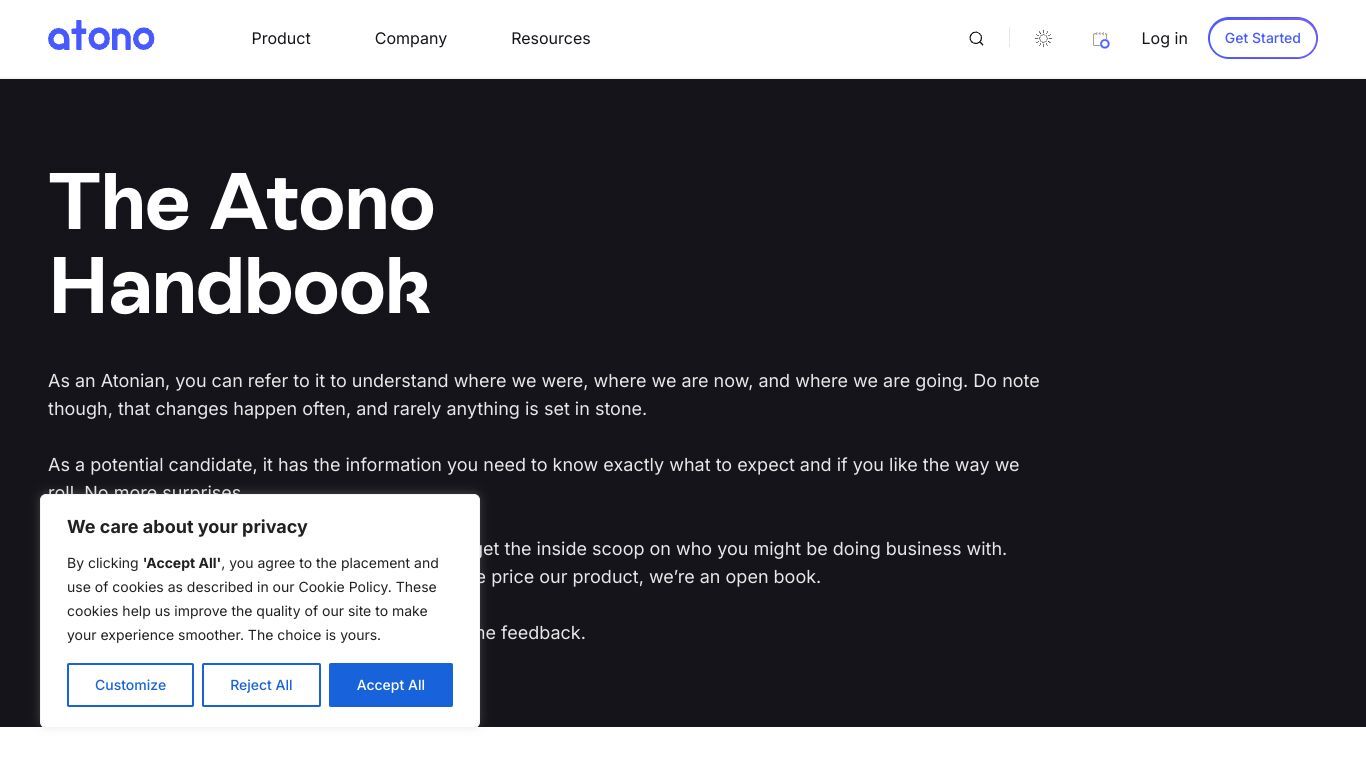Click the 'As a potential candidate' paragraph
Screen dimensions: 1366x768
534,478
